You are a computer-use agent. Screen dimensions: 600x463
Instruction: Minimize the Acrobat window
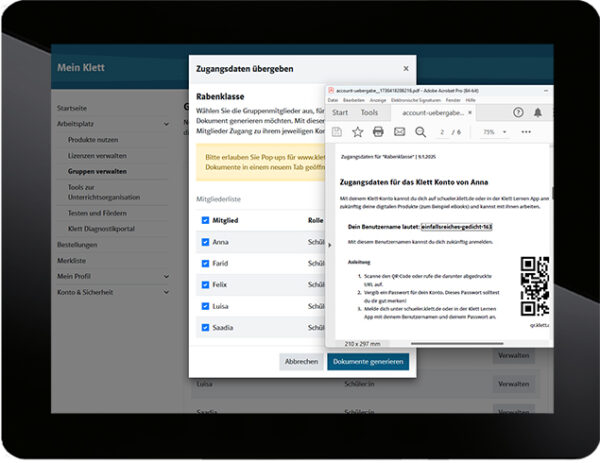coord(546,91)
